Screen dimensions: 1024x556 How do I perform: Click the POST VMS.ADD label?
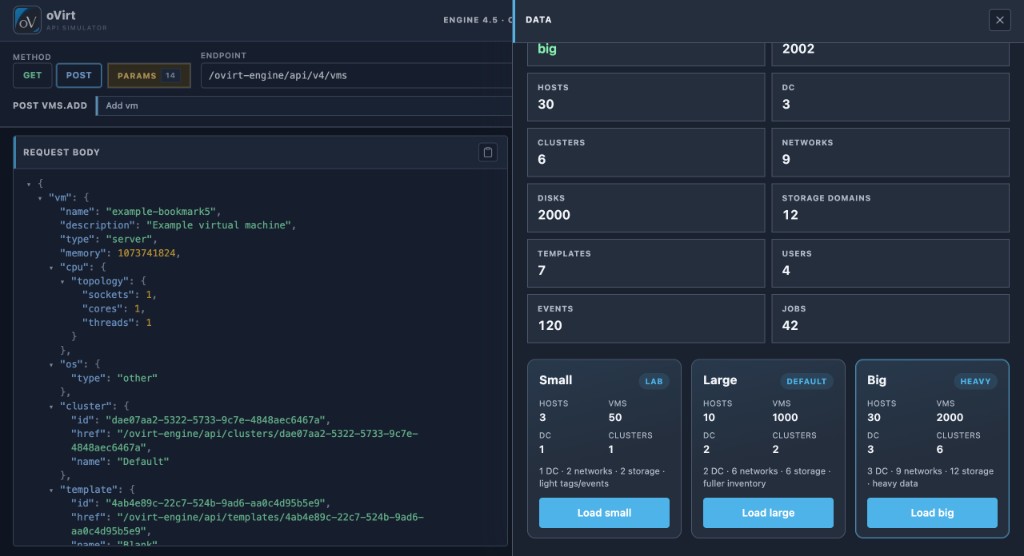tap(50, 106)
